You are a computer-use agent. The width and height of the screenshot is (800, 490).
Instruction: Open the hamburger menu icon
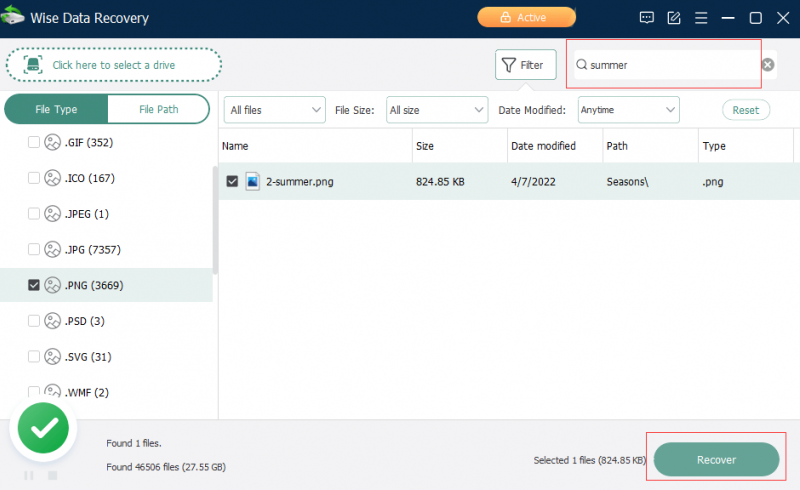(701, 18)
